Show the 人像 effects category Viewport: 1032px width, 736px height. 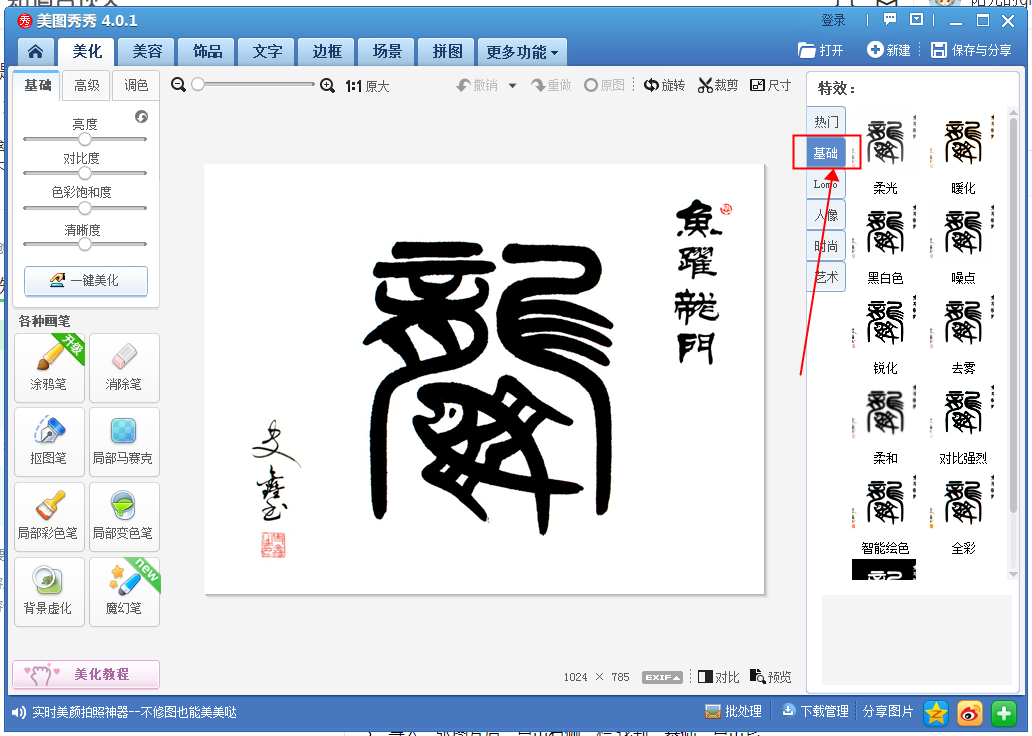[x=826, y=215]
